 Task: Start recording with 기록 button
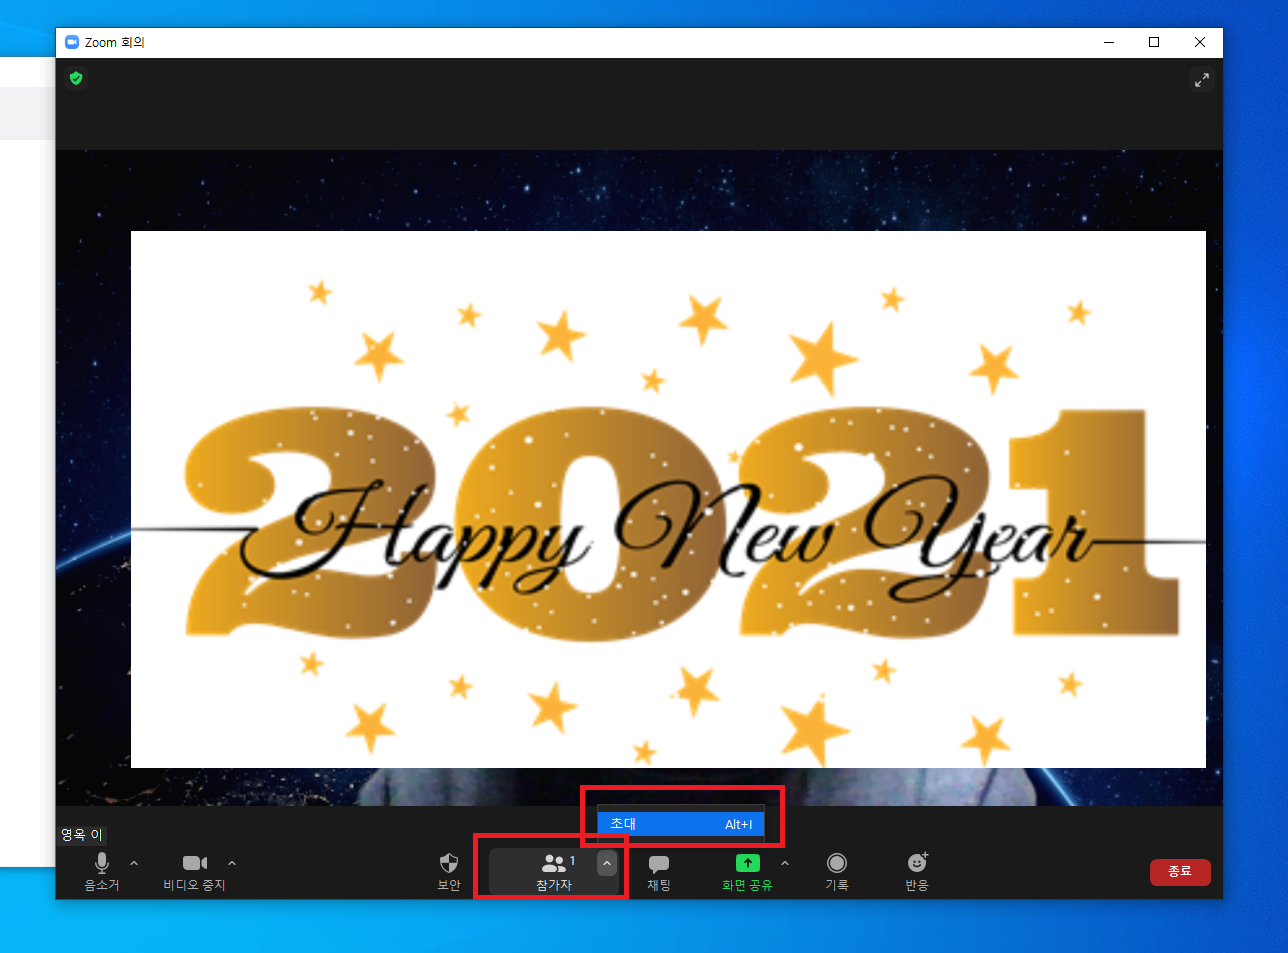(x=837, y=871)
